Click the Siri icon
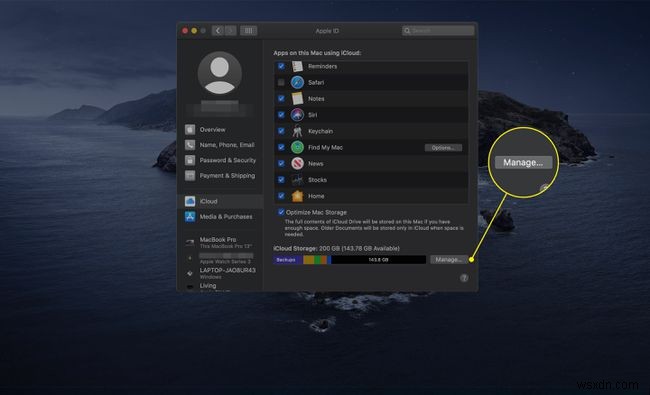This screenshot has width=650, height=395. click(x=297, y=115)
